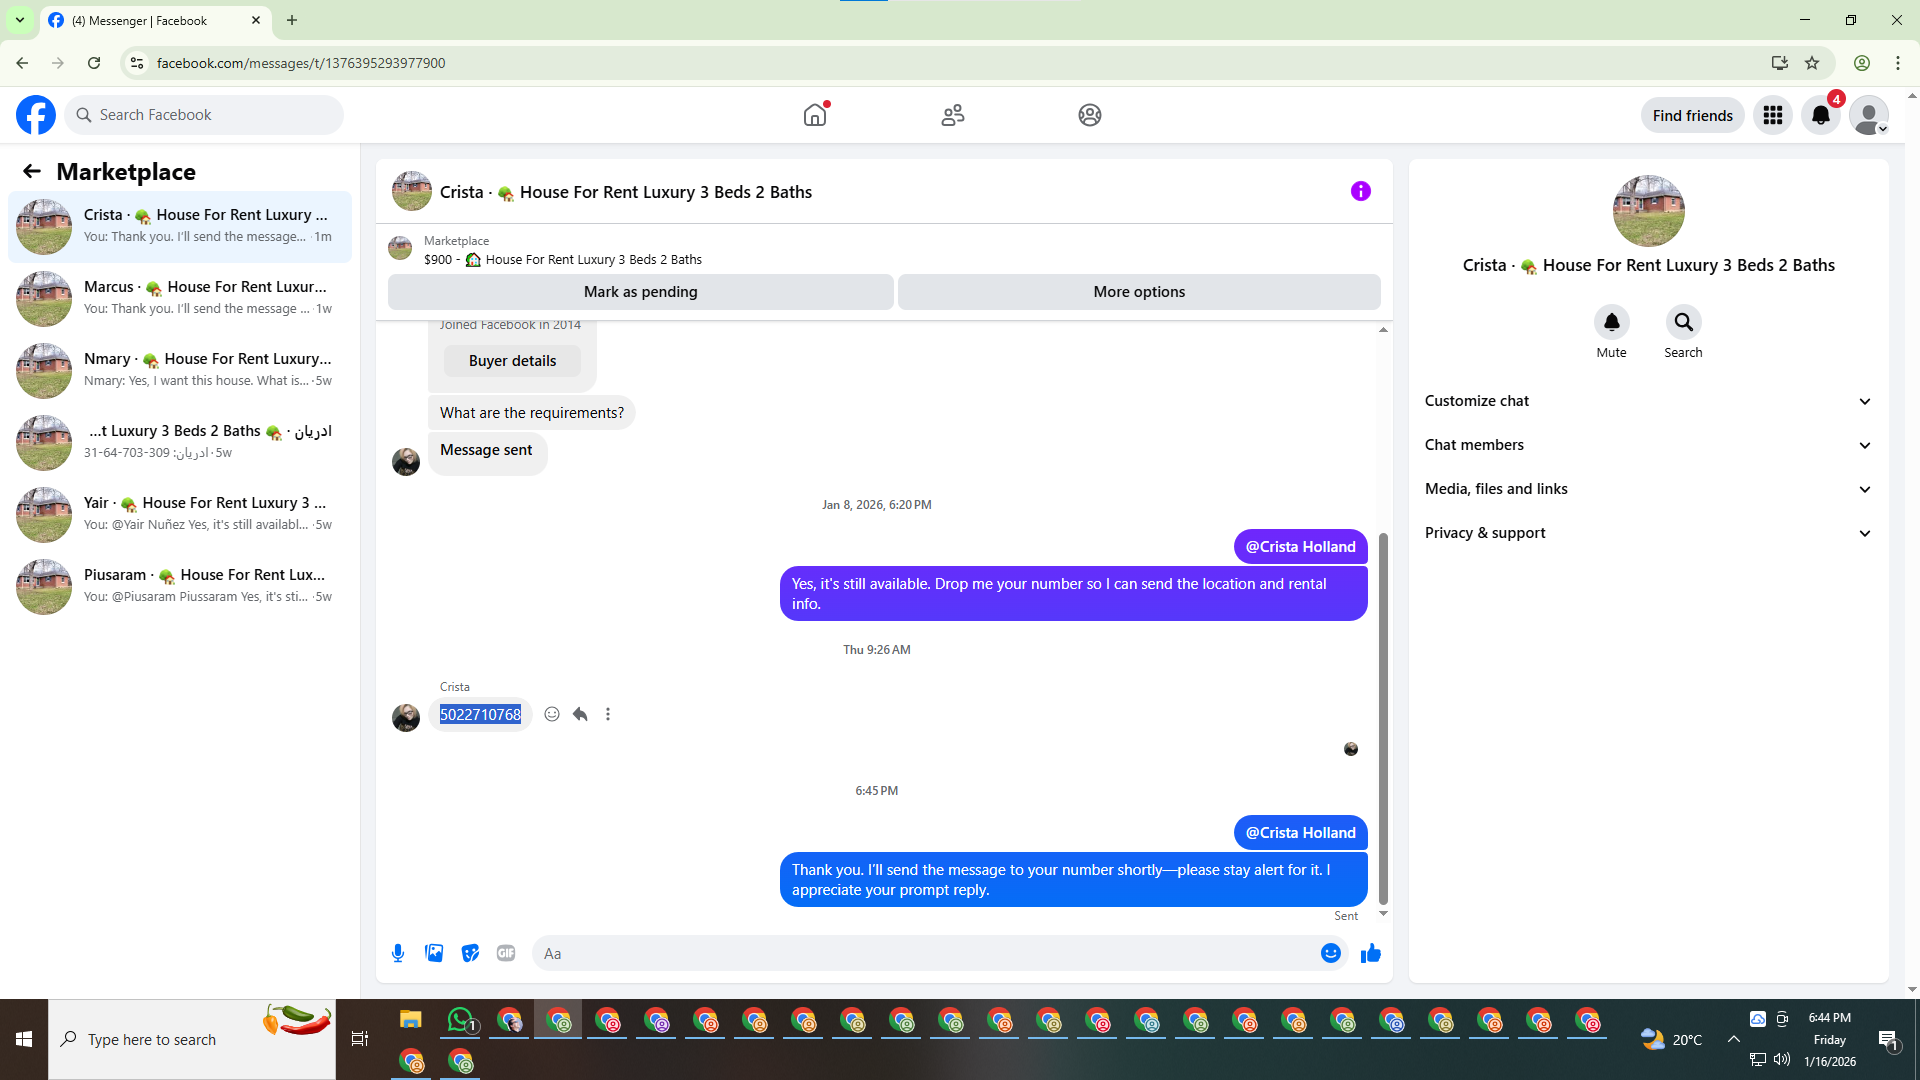Toggle the conversation information panel
This screenshot has width=1920, height=1080.
click(x=1360, y=191)
